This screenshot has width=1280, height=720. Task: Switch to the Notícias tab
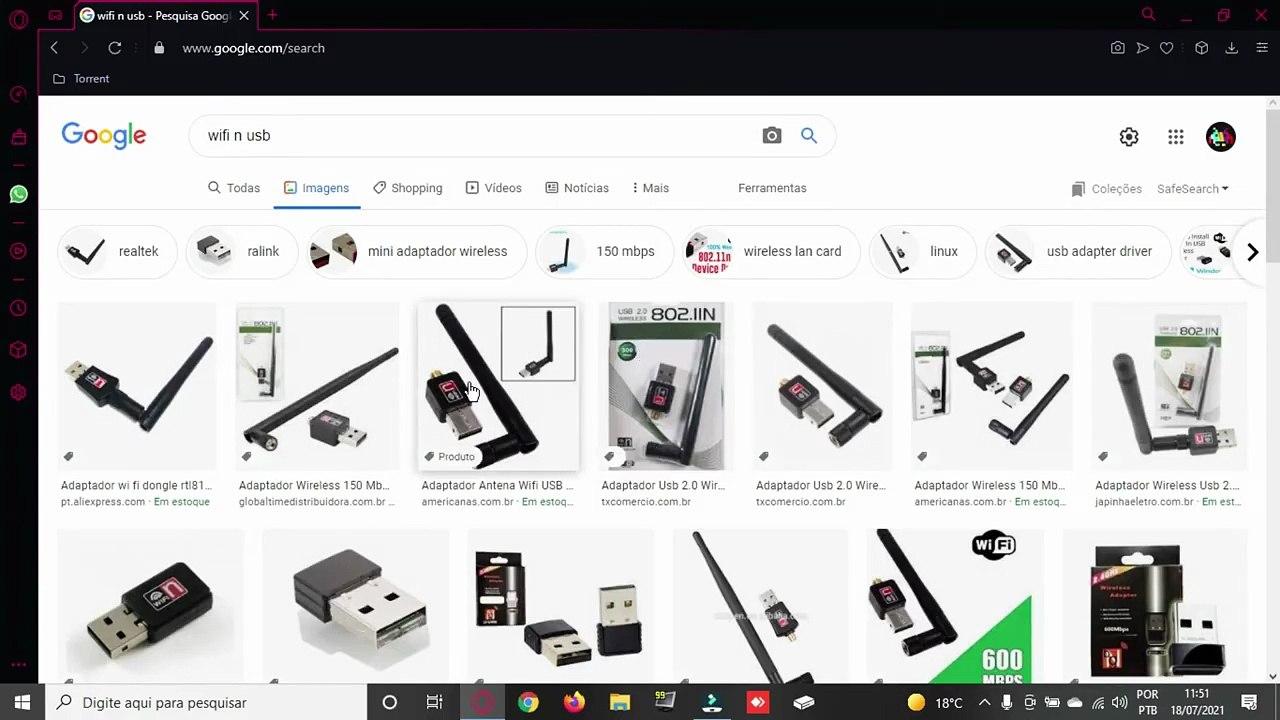click(x=577, y=188)
